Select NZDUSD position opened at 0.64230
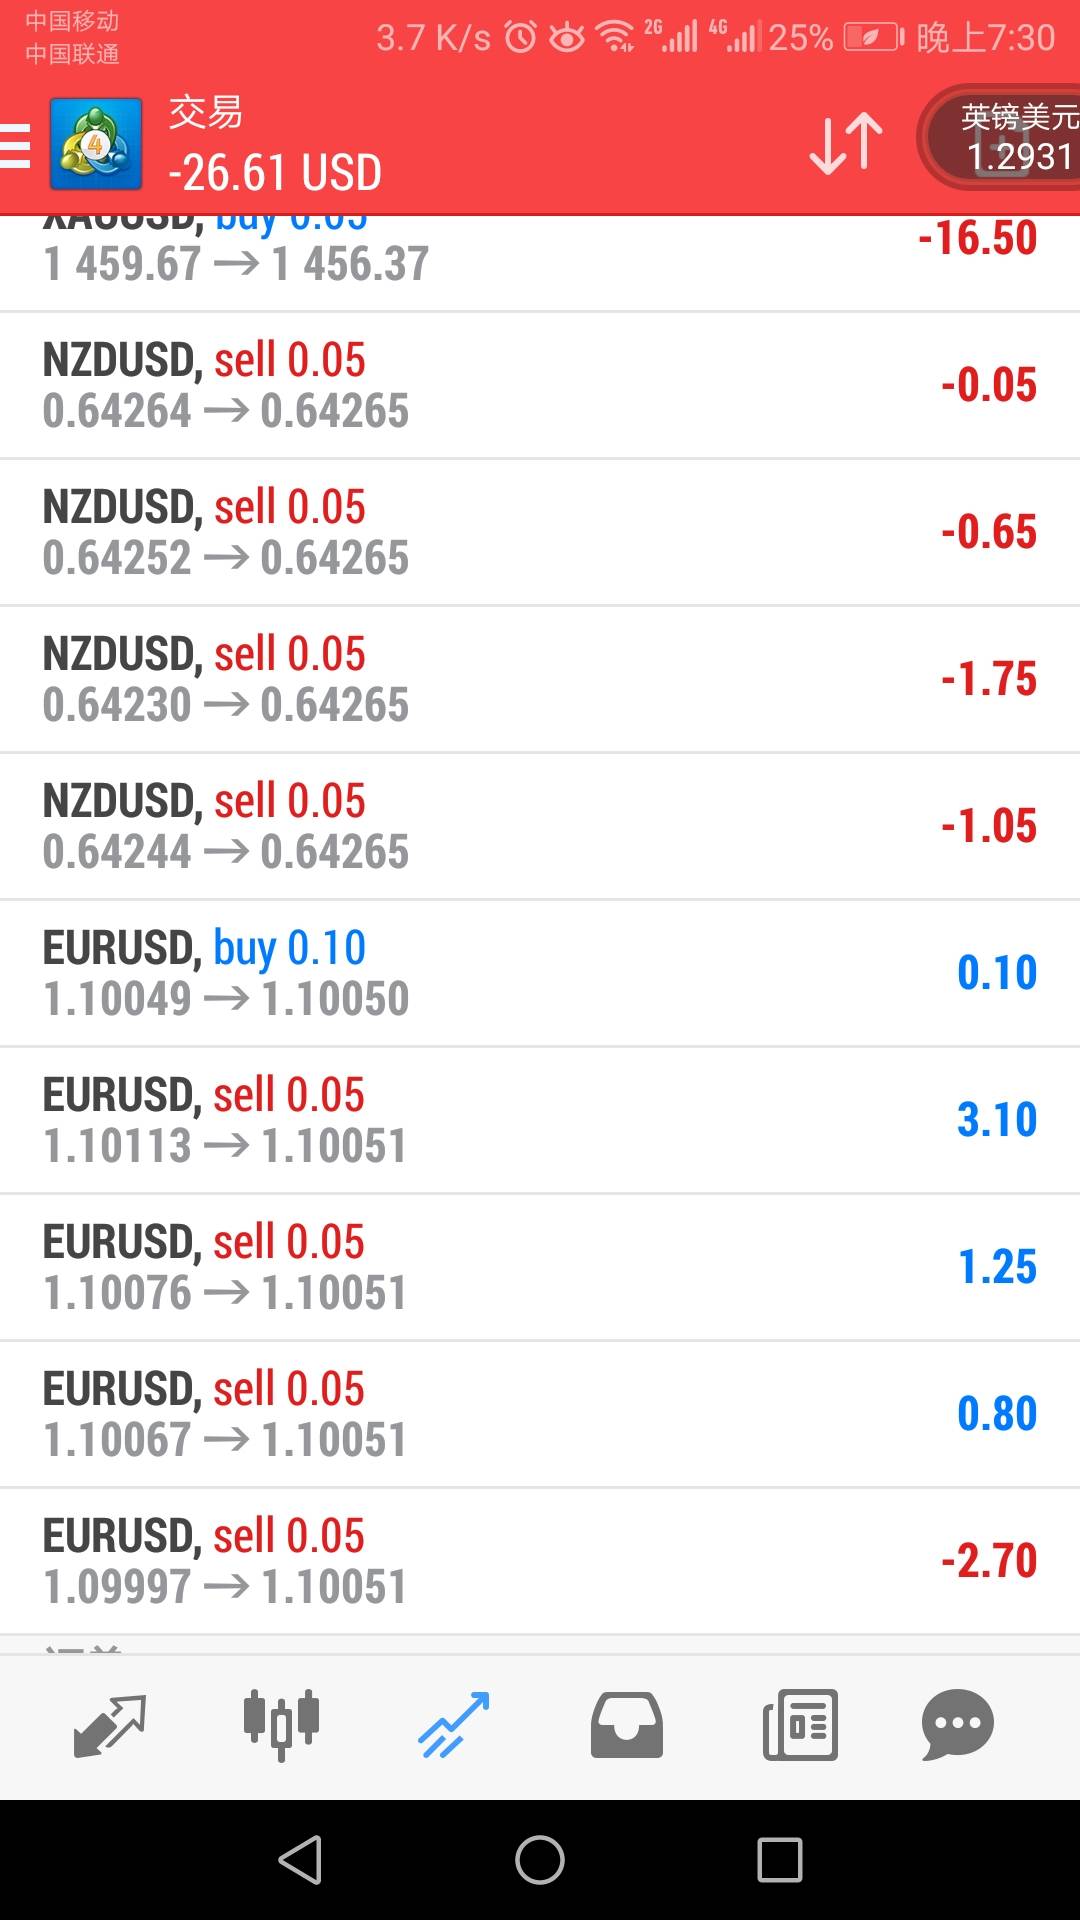This screenshot has width=1080, height=1920. click(540, 679)
